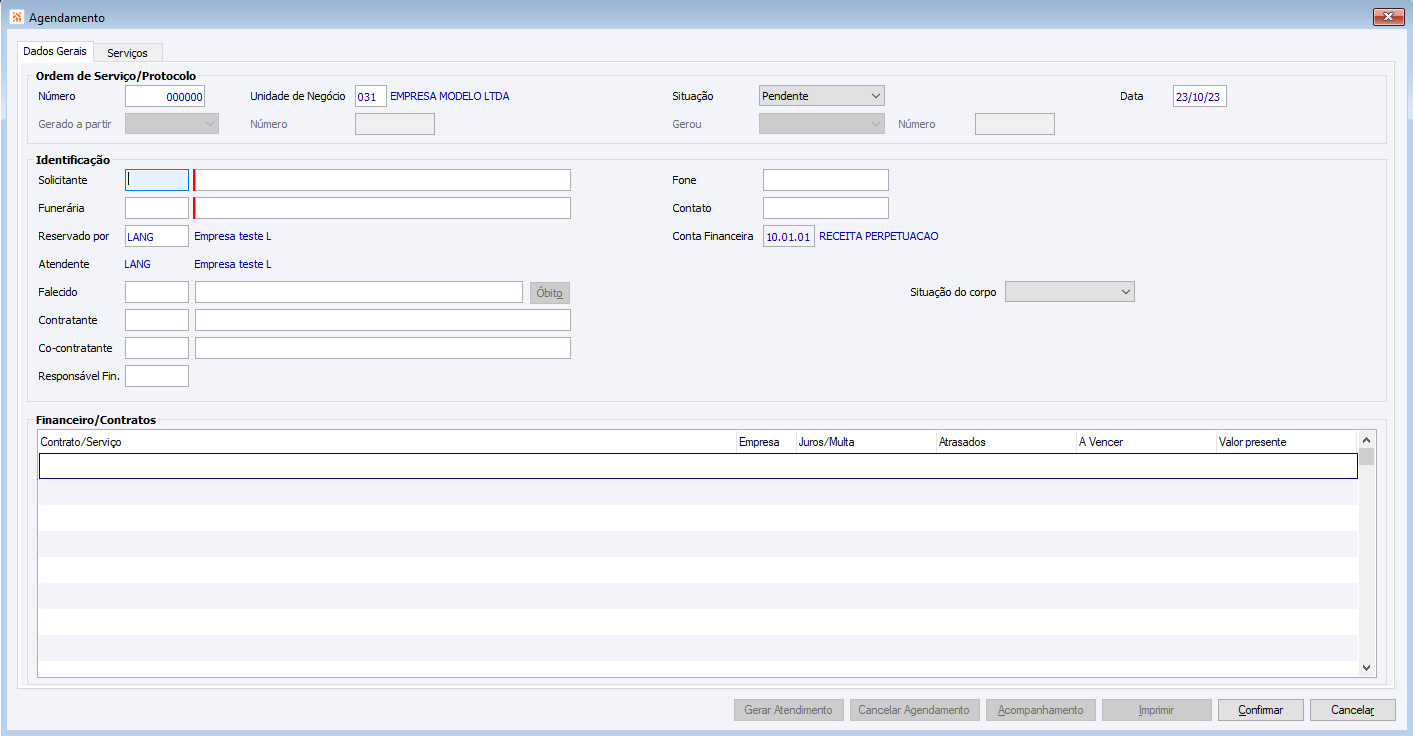Click the Empresa column header

tap(766, 442)
